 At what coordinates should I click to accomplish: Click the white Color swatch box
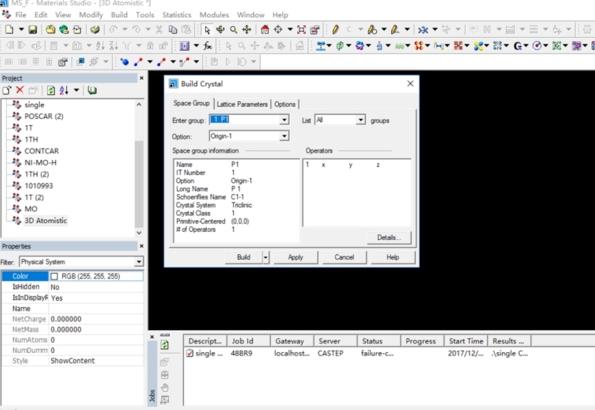tap(54, 276)
